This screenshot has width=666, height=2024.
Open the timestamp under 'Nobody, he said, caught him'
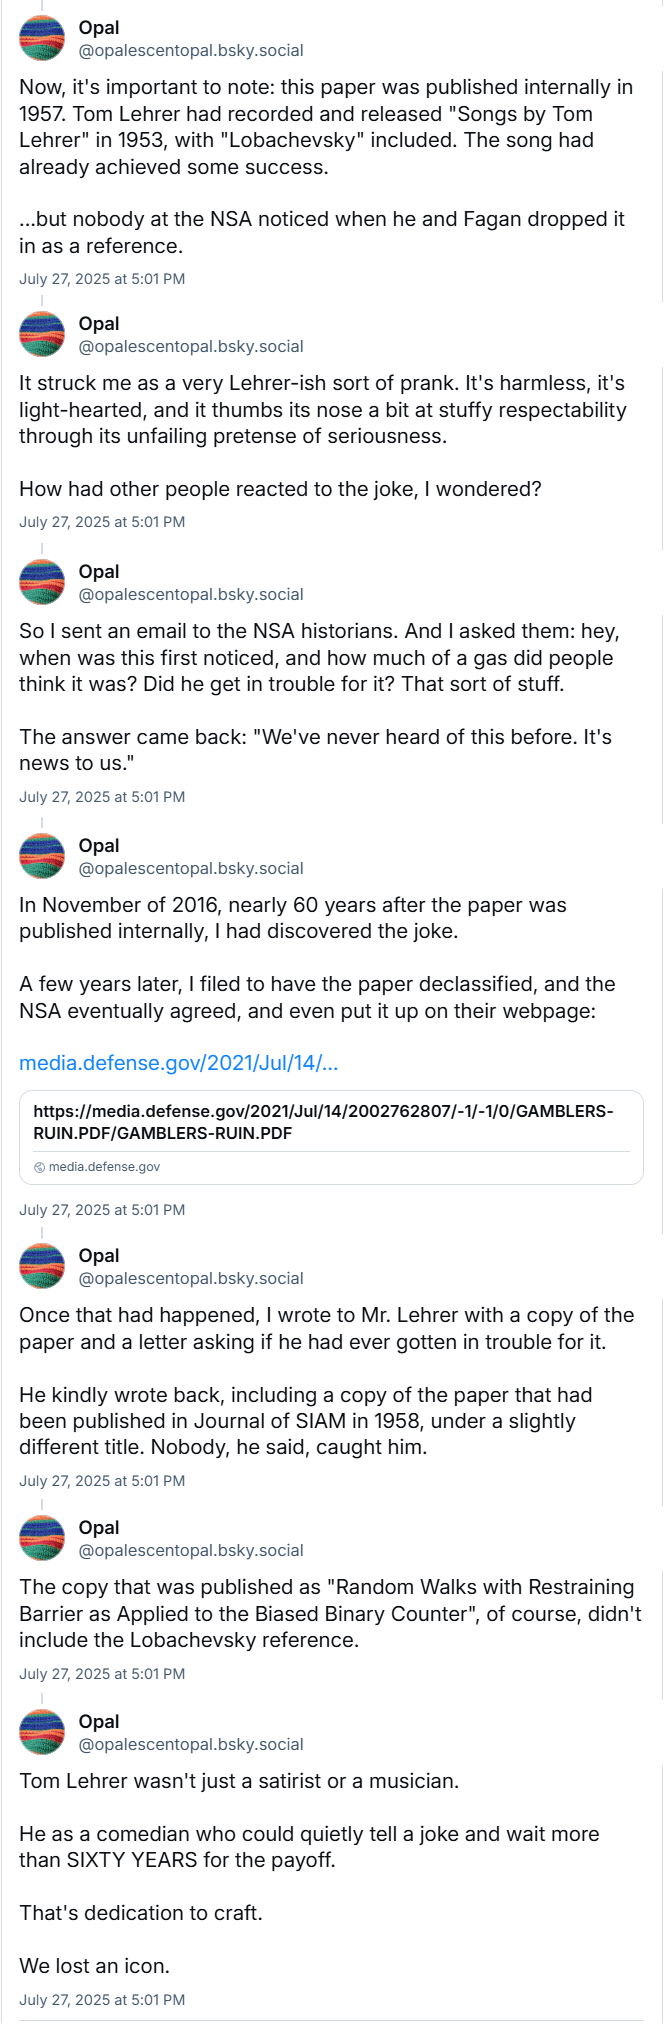102,1481
